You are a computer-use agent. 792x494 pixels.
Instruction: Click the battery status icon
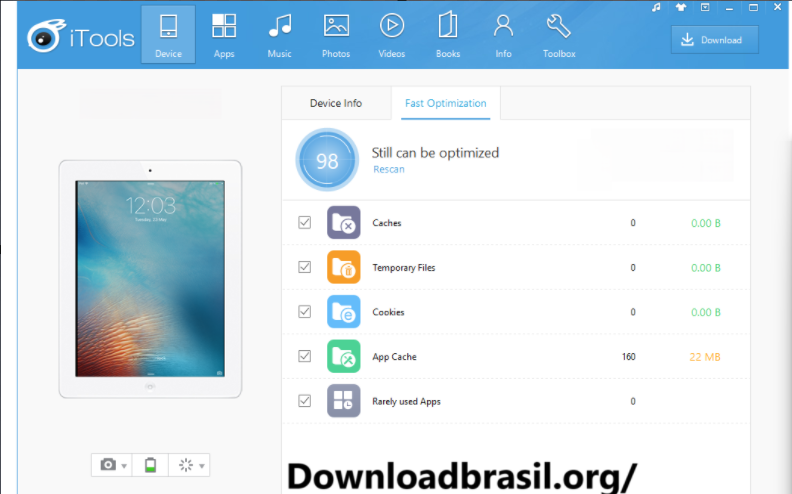click(x=150, y=465)
